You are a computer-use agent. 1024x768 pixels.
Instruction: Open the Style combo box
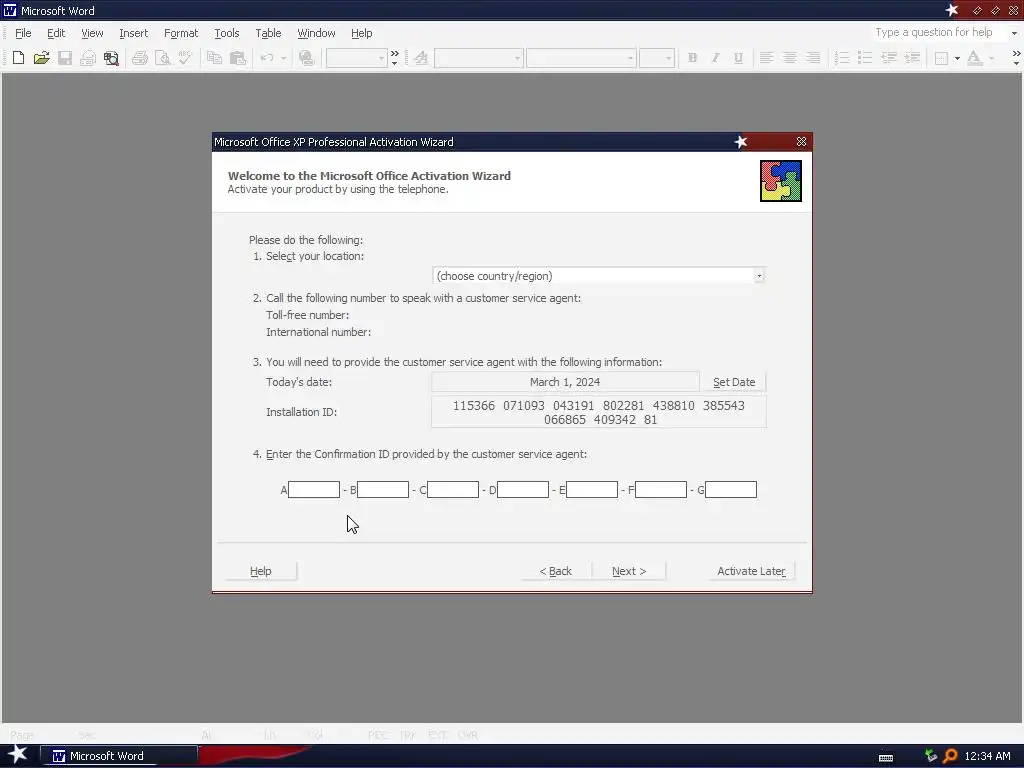point(479,58)
